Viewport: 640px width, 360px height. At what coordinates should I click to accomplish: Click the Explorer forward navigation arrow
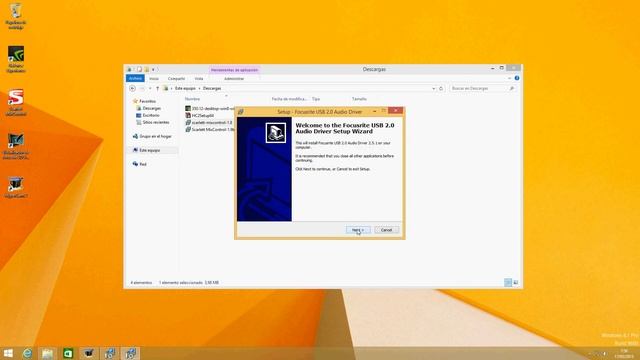(x=142, y=88)
